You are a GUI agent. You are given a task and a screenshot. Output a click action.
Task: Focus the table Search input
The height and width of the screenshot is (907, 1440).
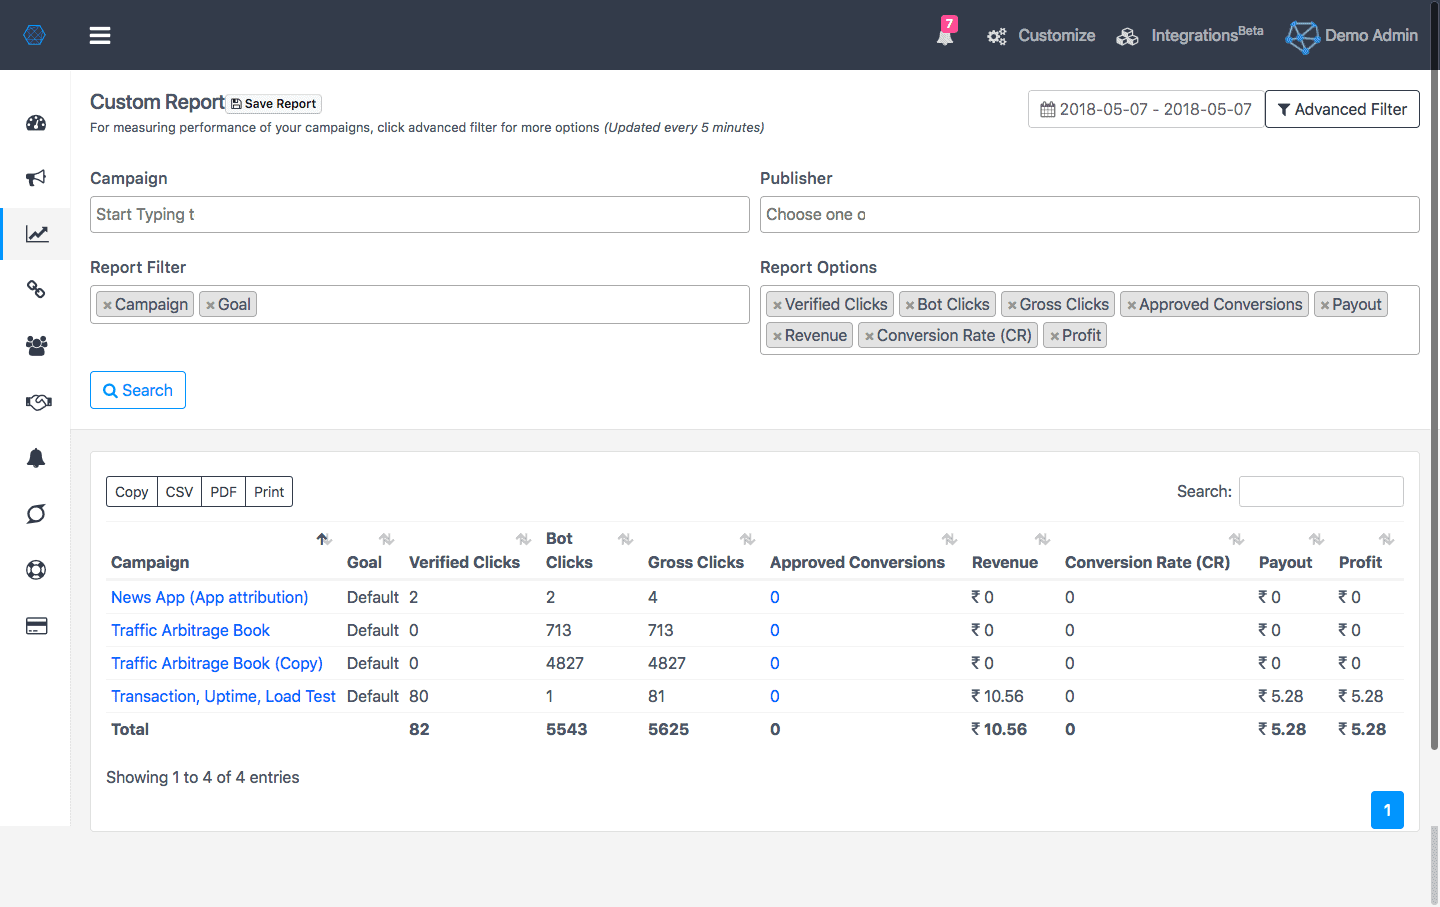coord(1321,491)
